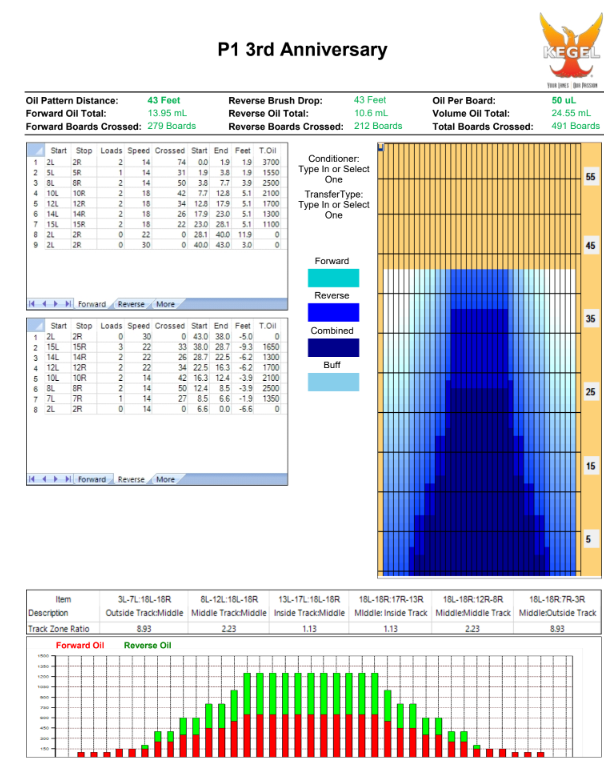The image size is (604, 777).
Task: Go to next sheet in top spreadsheet
Action: (54, 303)
